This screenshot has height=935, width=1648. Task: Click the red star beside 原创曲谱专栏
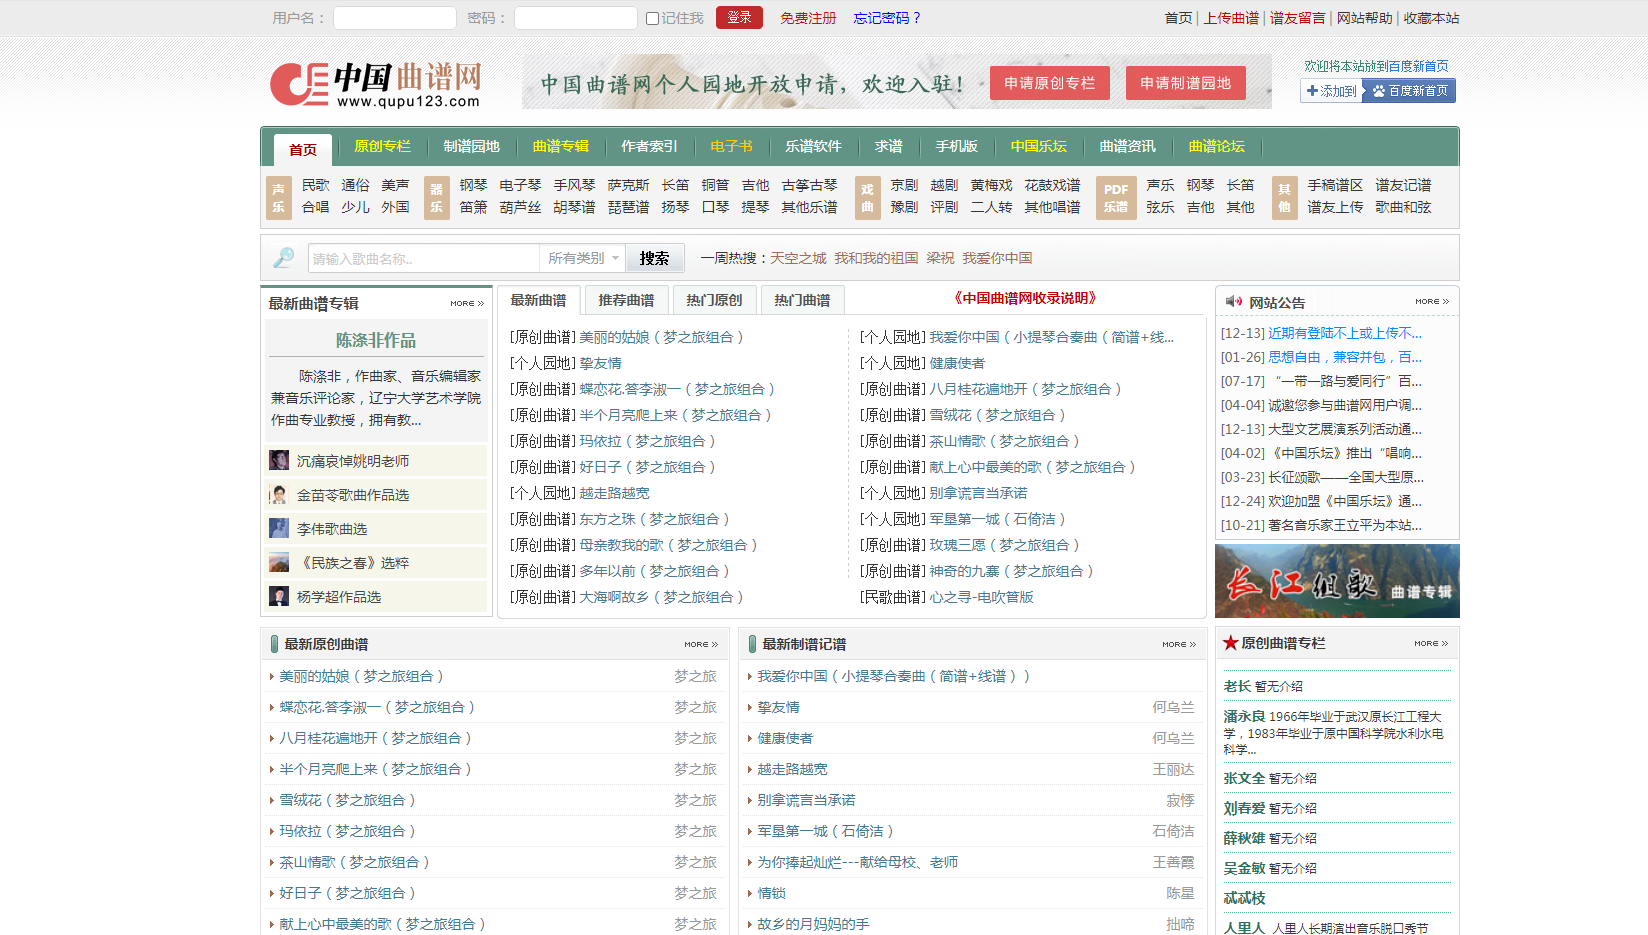click(1230, 643)
